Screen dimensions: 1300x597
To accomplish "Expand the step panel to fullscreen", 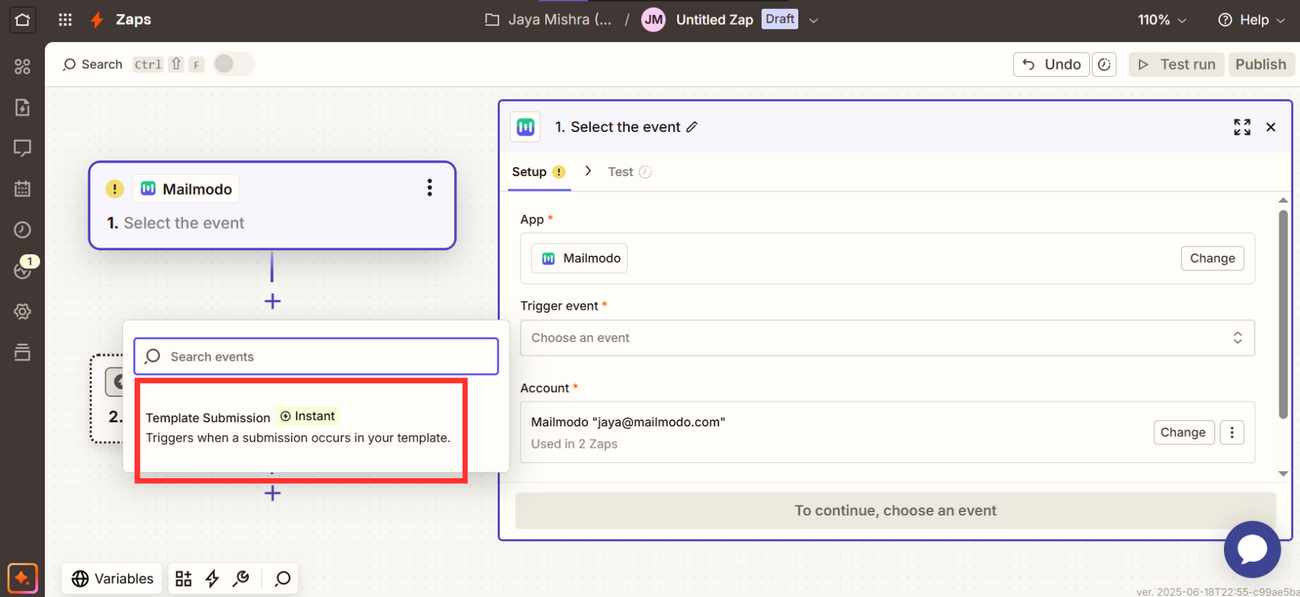I will pos(1242,127).
